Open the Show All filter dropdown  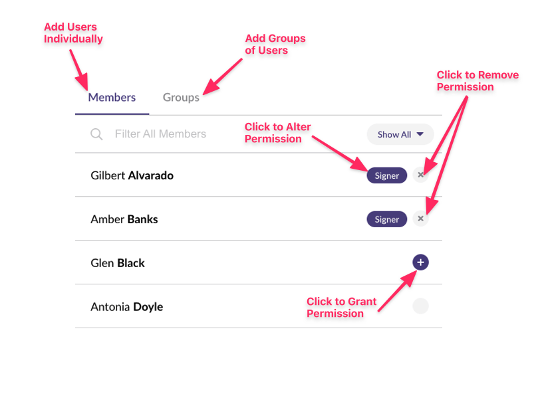coord(400,134)
